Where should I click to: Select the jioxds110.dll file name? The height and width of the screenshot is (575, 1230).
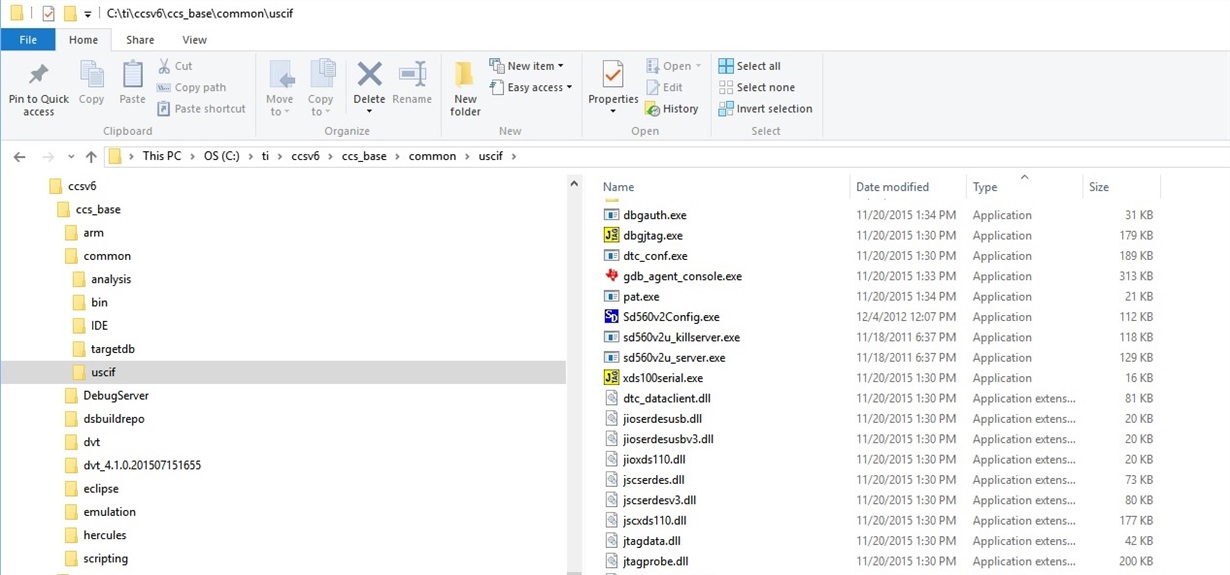pyautogui.click(x=654, y=459)
